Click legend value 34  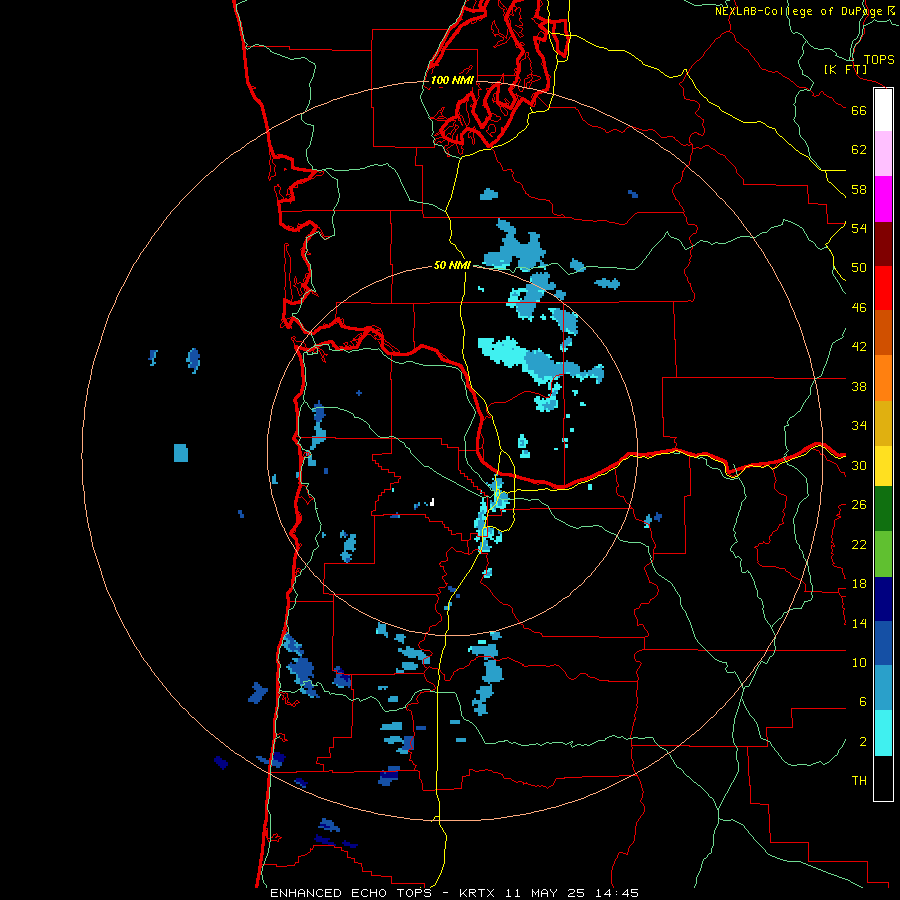[859, 426]
